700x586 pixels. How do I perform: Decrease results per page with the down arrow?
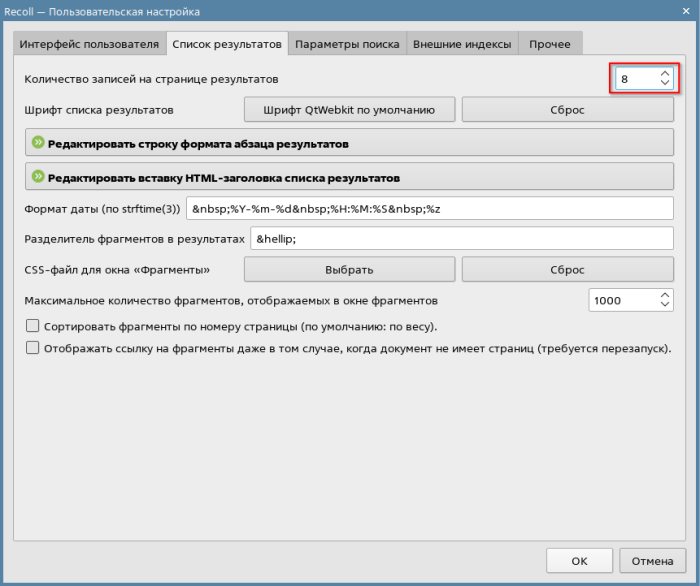point(665,83)
